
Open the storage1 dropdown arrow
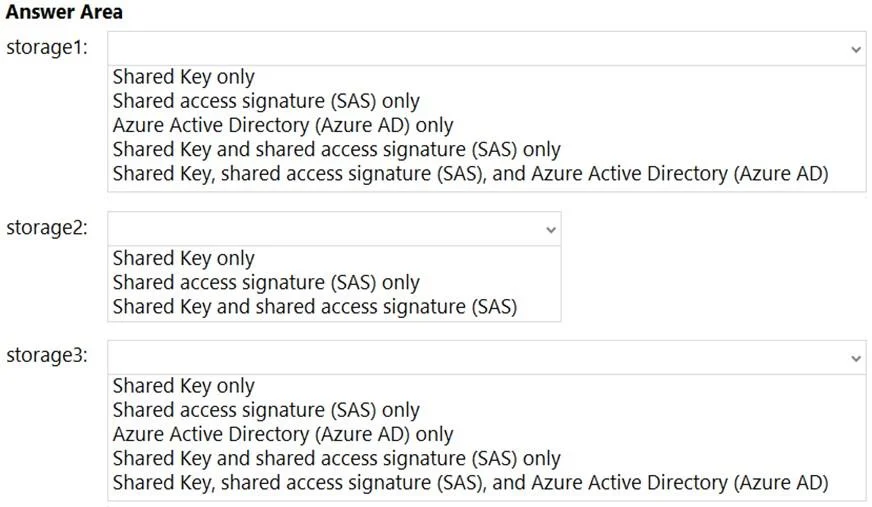[x=856, y=49]
